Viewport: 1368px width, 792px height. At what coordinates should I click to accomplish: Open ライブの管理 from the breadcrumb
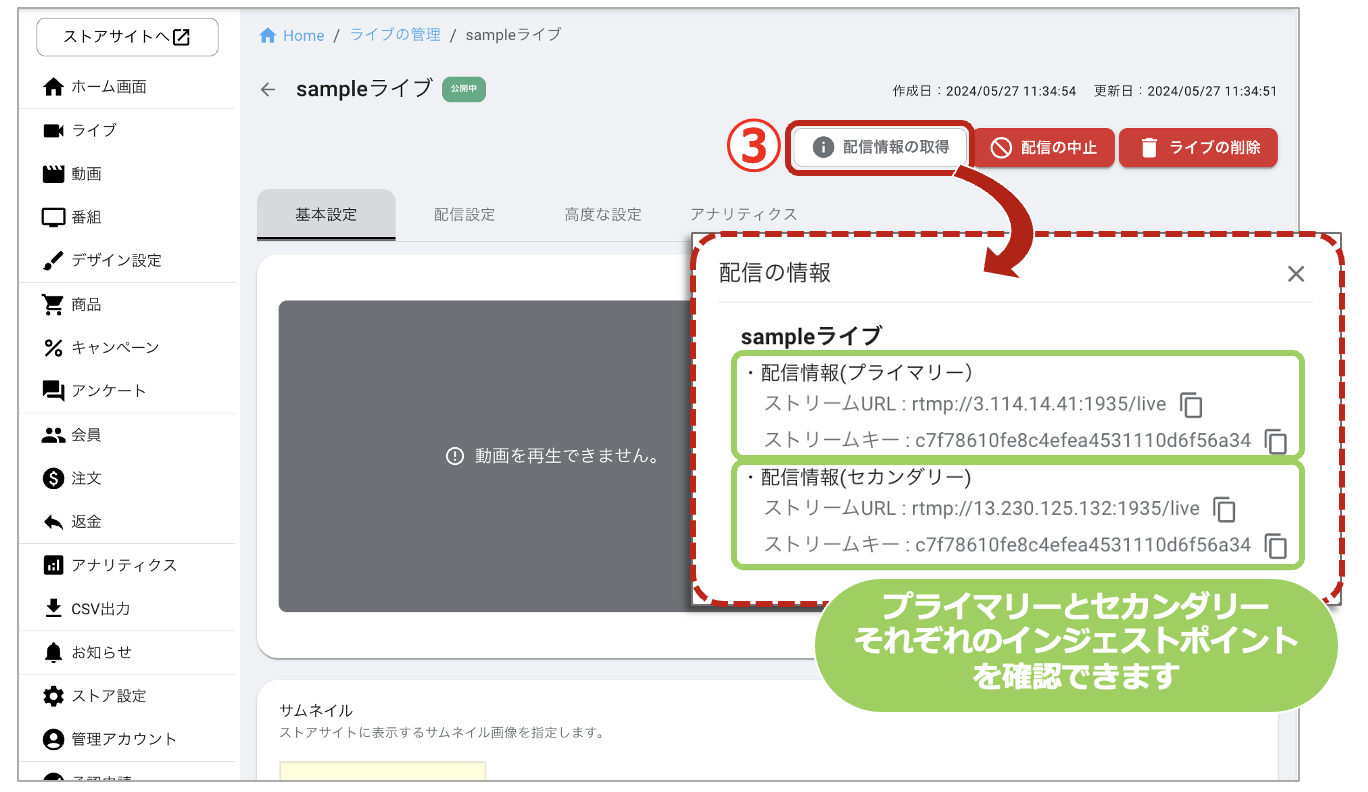tap(394, 34)
